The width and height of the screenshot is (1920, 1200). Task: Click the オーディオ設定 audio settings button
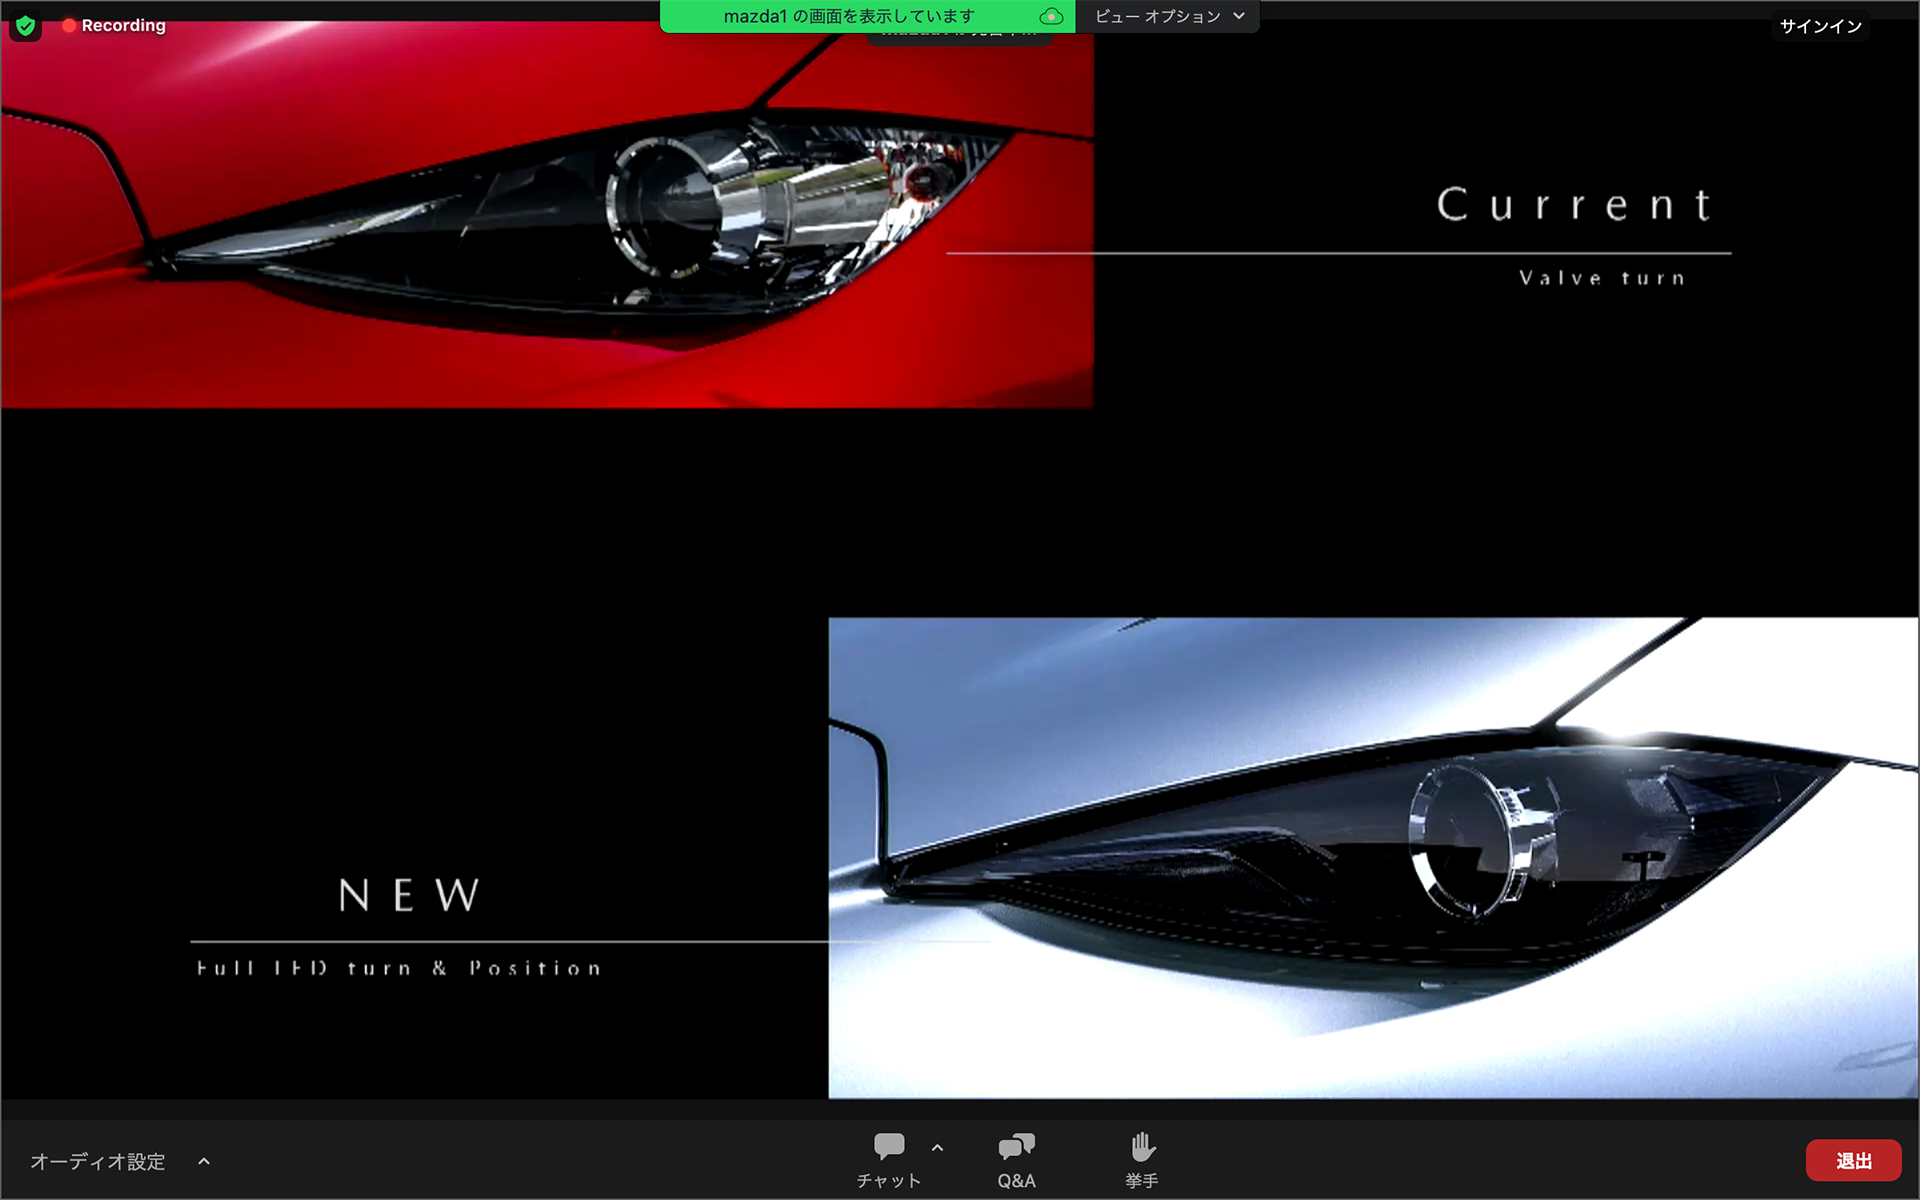98,1161
